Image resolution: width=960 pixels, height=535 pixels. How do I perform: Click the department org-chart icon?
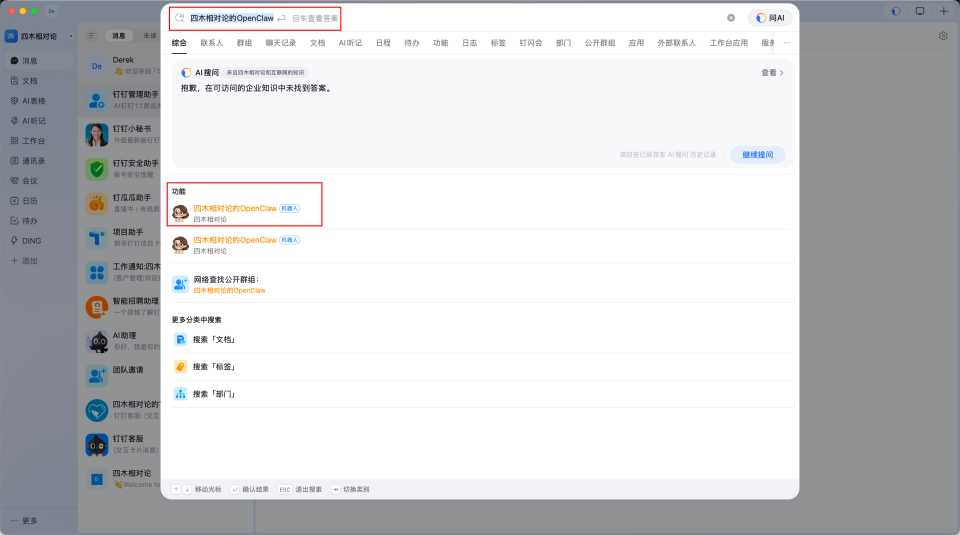pos(180,394)
